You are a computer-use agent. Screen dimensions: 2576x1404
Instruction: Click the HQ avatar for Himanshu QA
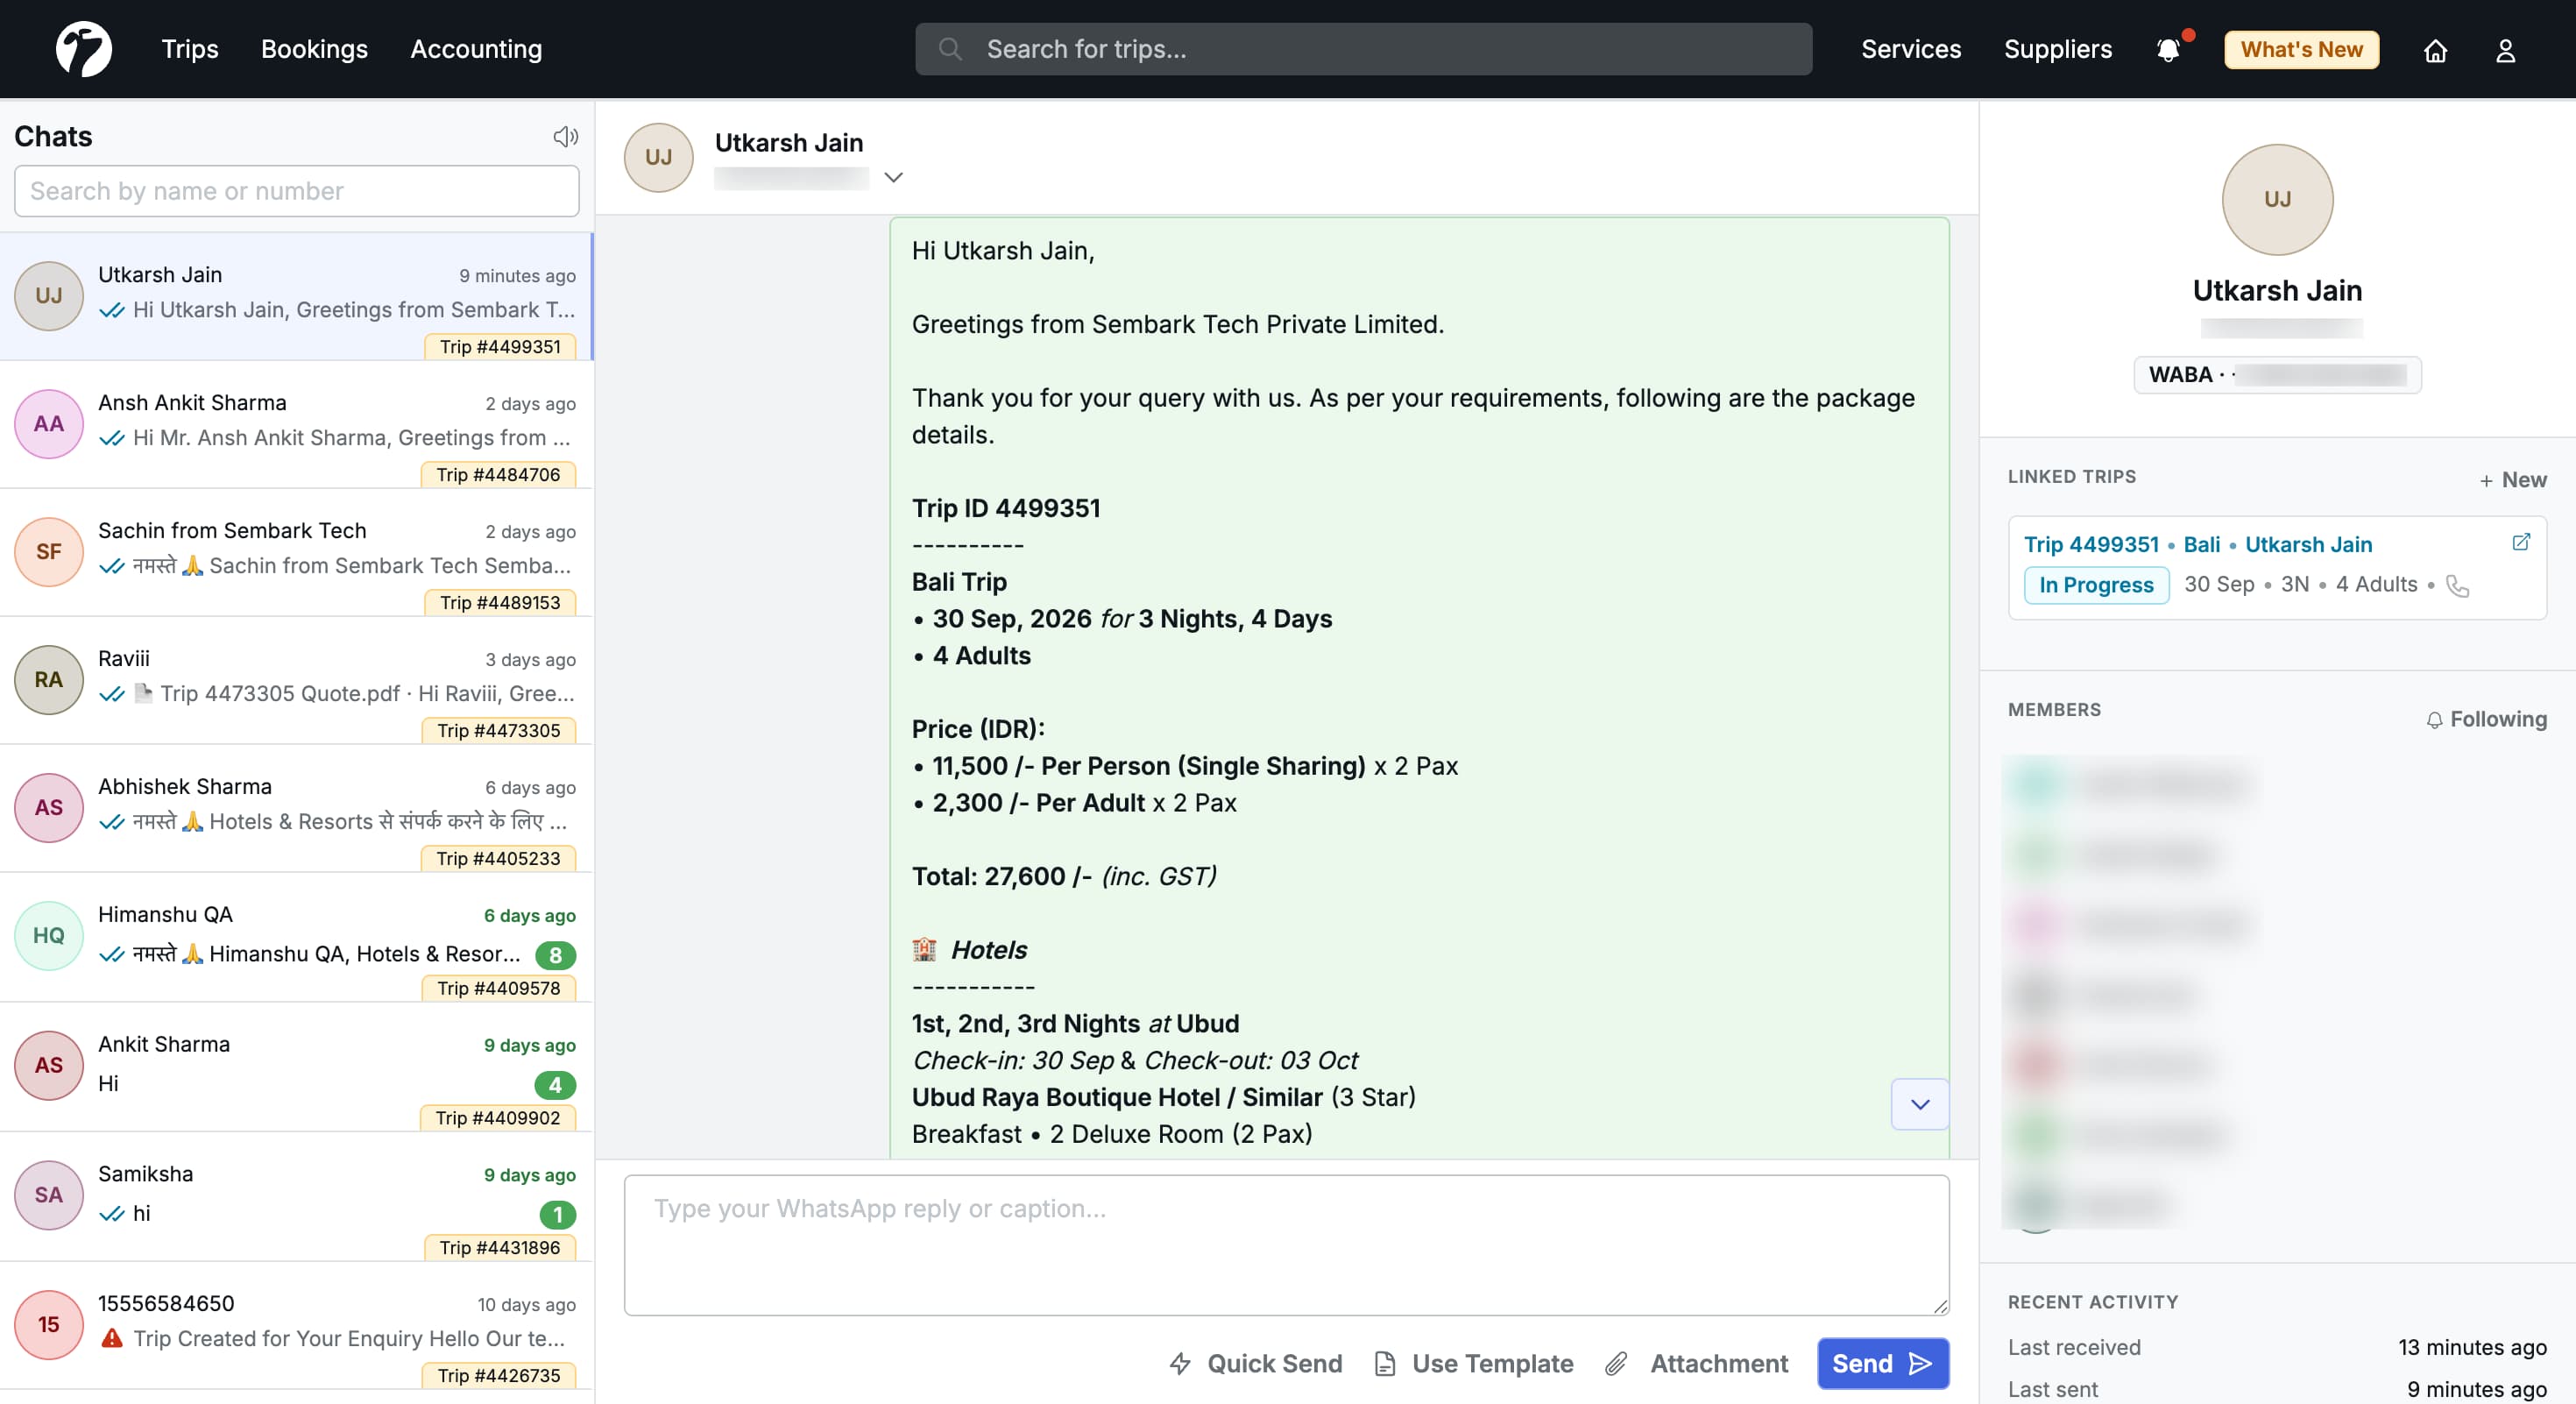[48, 935]
